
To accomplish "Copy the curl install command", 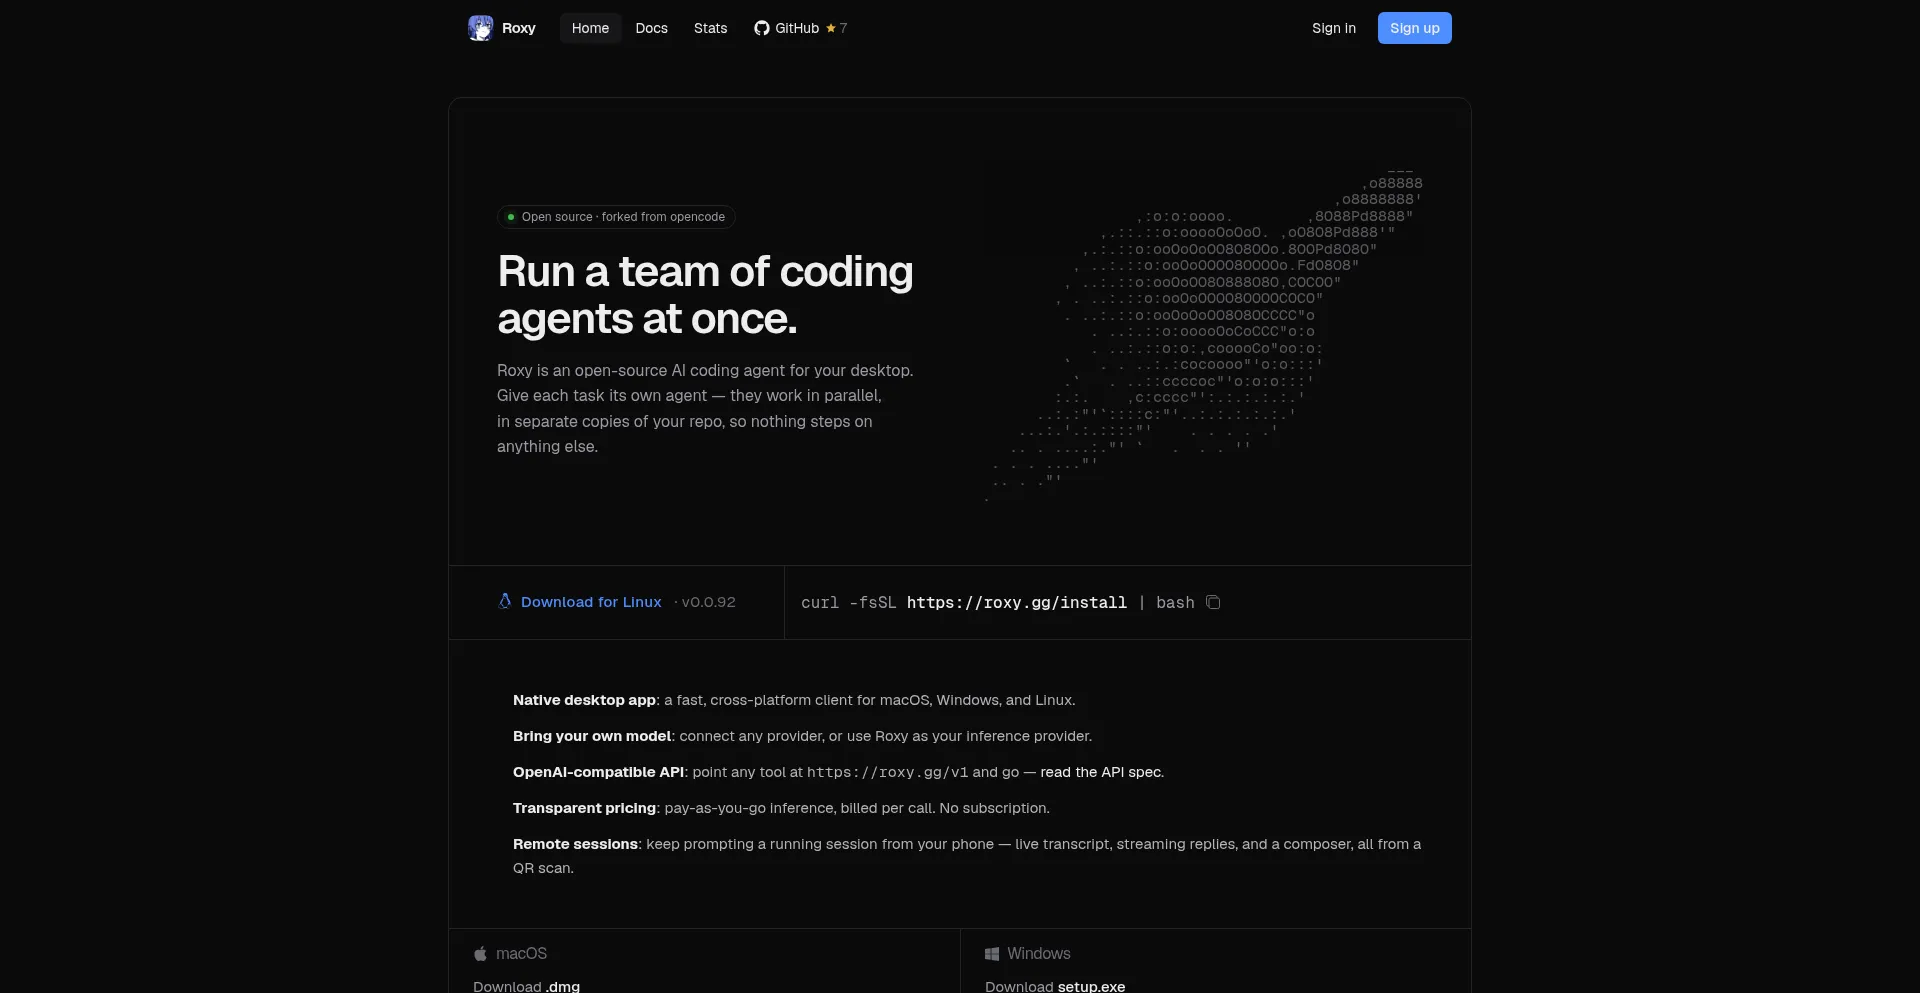I will [1213, 602].
